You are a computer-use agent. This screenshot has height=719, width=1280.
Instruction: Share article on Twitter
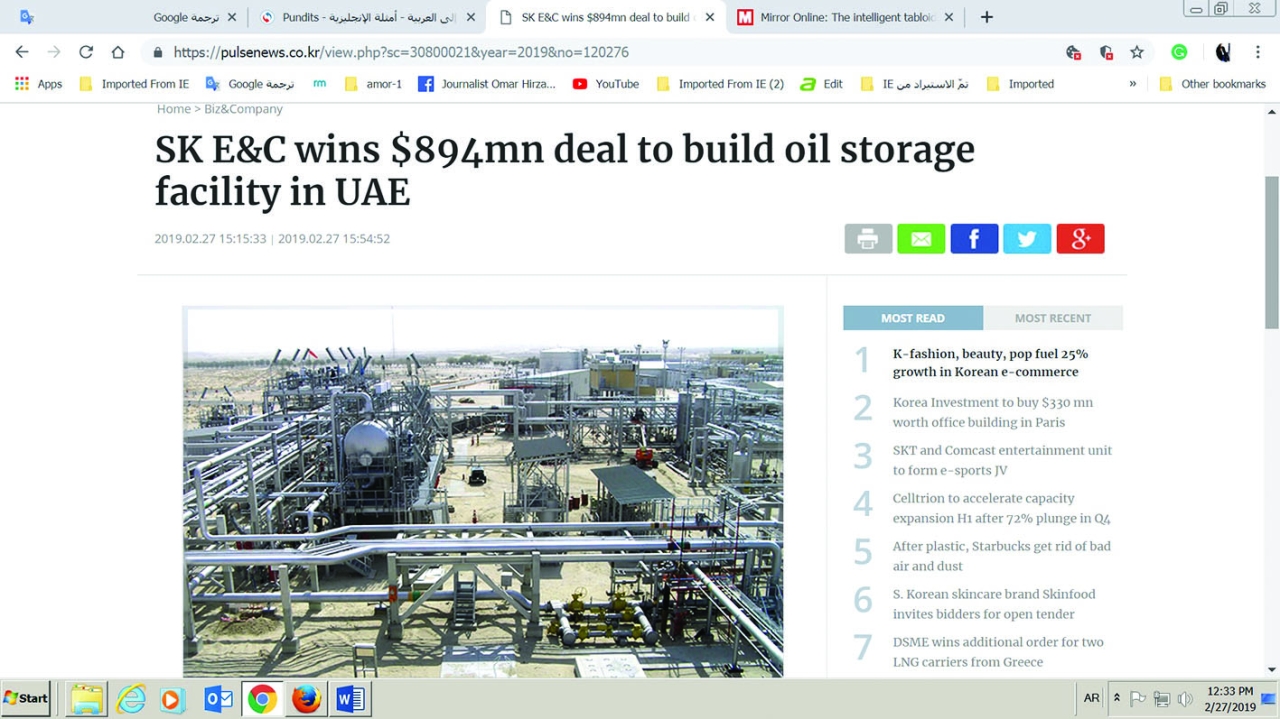tap(1027, 239)
